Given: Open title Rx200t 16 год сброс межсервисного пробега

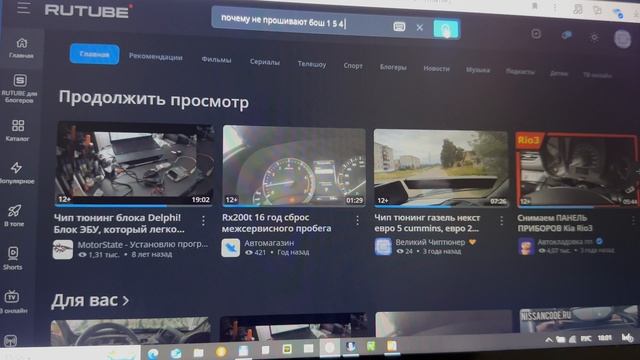Looking at the screenshot, I should pyautogui.click(x=276, y=223).
